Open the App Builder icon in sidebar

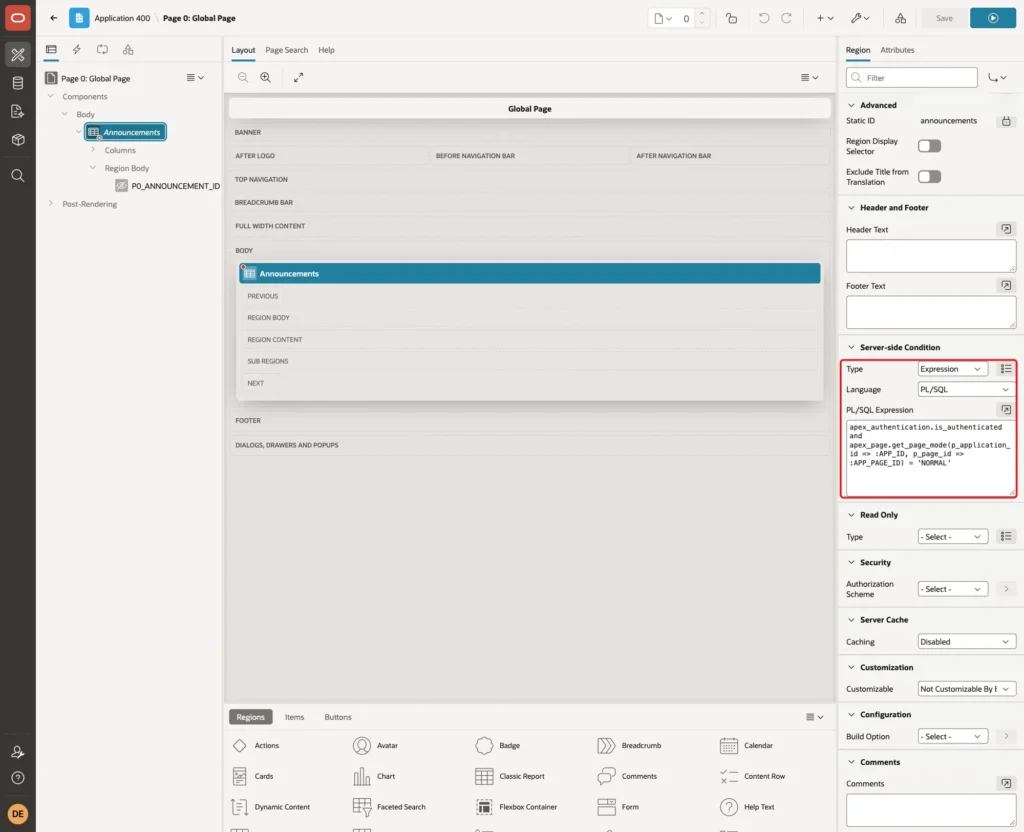tap(18, 55)
